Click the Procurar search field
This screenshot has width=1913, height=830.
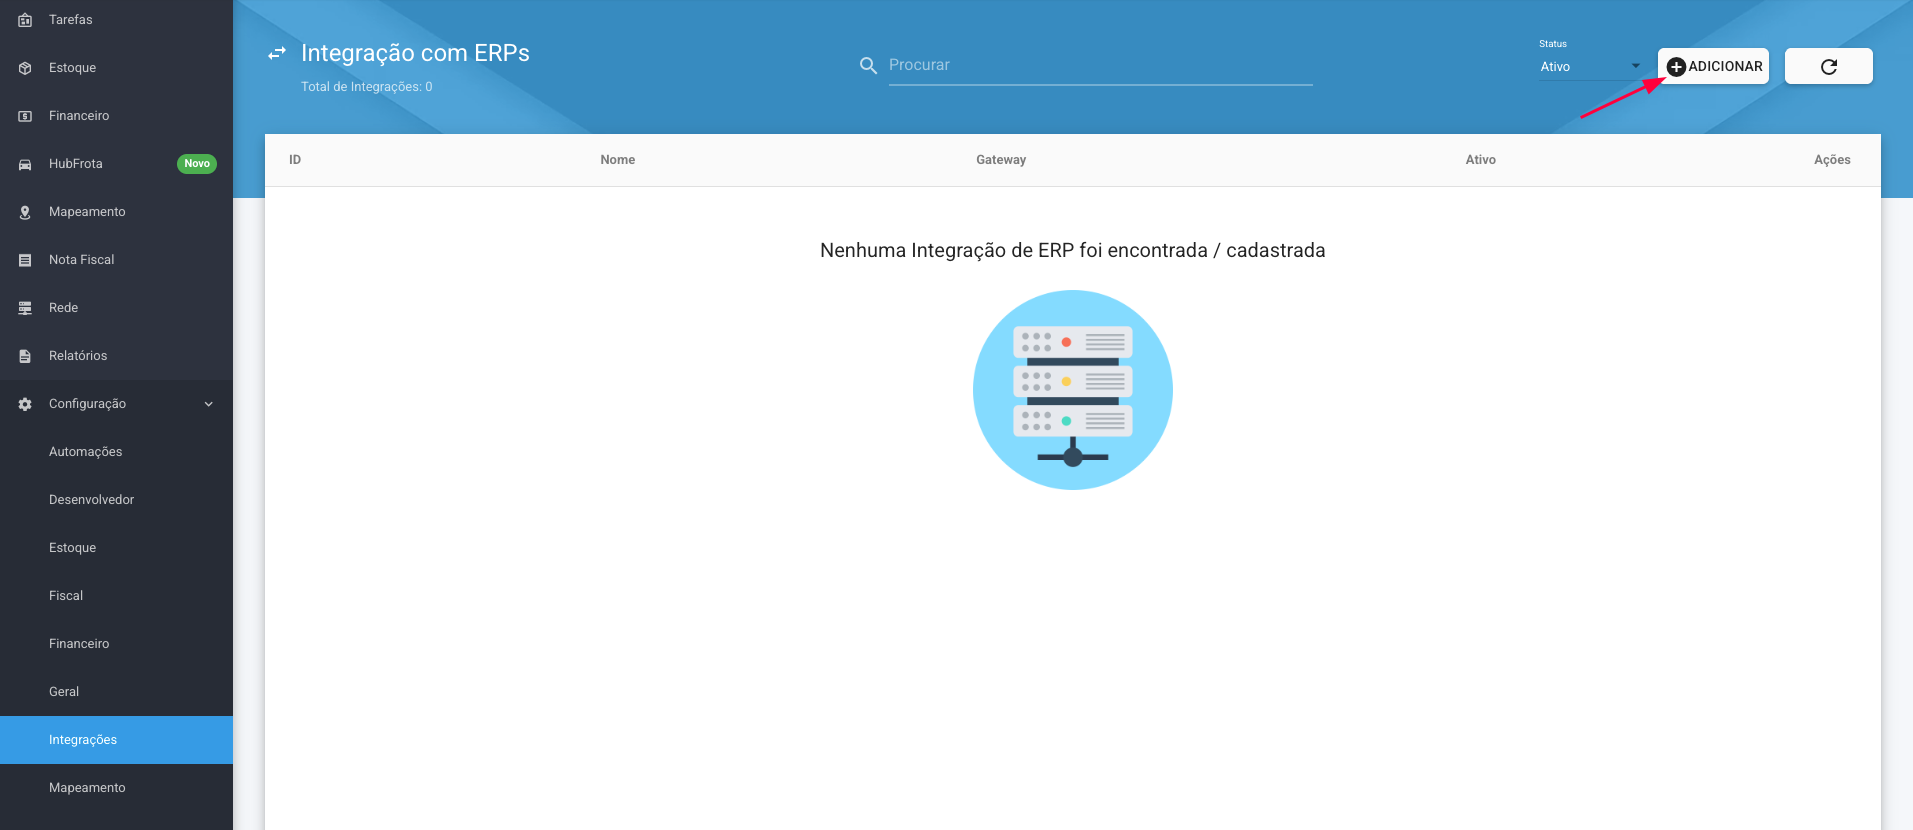point(1100,65)
